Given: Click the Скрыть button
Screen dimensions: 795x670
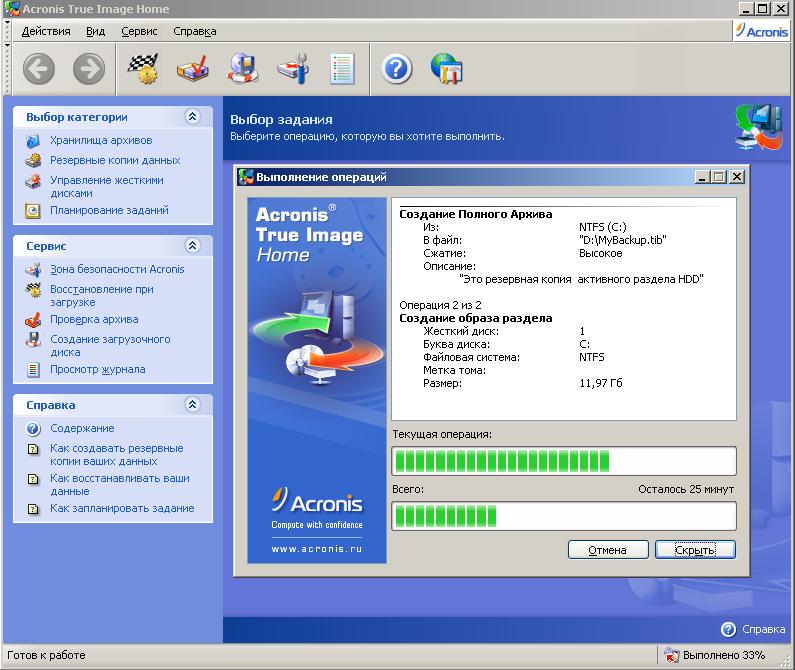Looking at the screenshot, I should pyautogui.click(x=695, y=550).
